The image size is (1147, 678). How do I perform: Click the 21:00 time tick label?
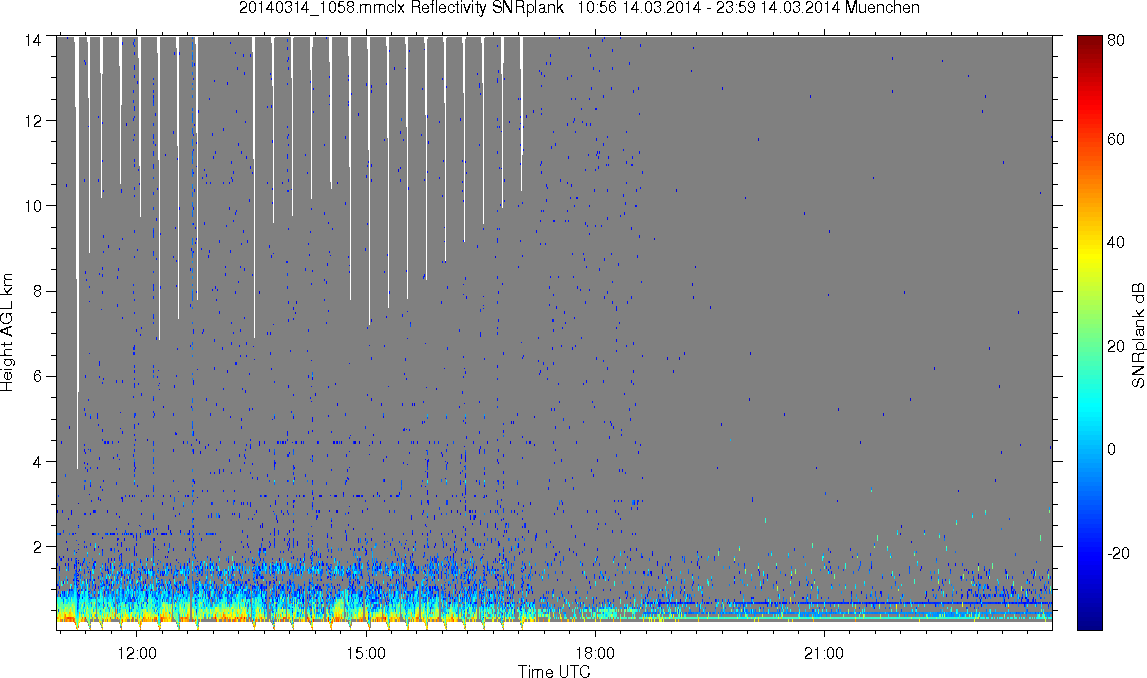[824, 653]
